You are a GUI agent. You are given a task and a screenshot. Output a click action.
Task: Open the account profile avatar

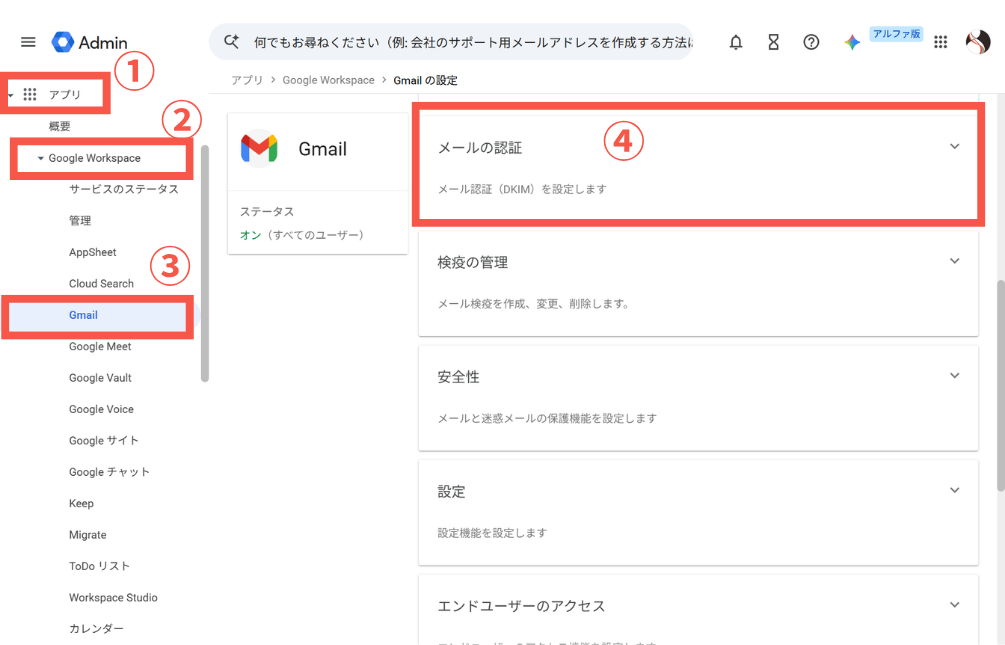click(977, 42)
